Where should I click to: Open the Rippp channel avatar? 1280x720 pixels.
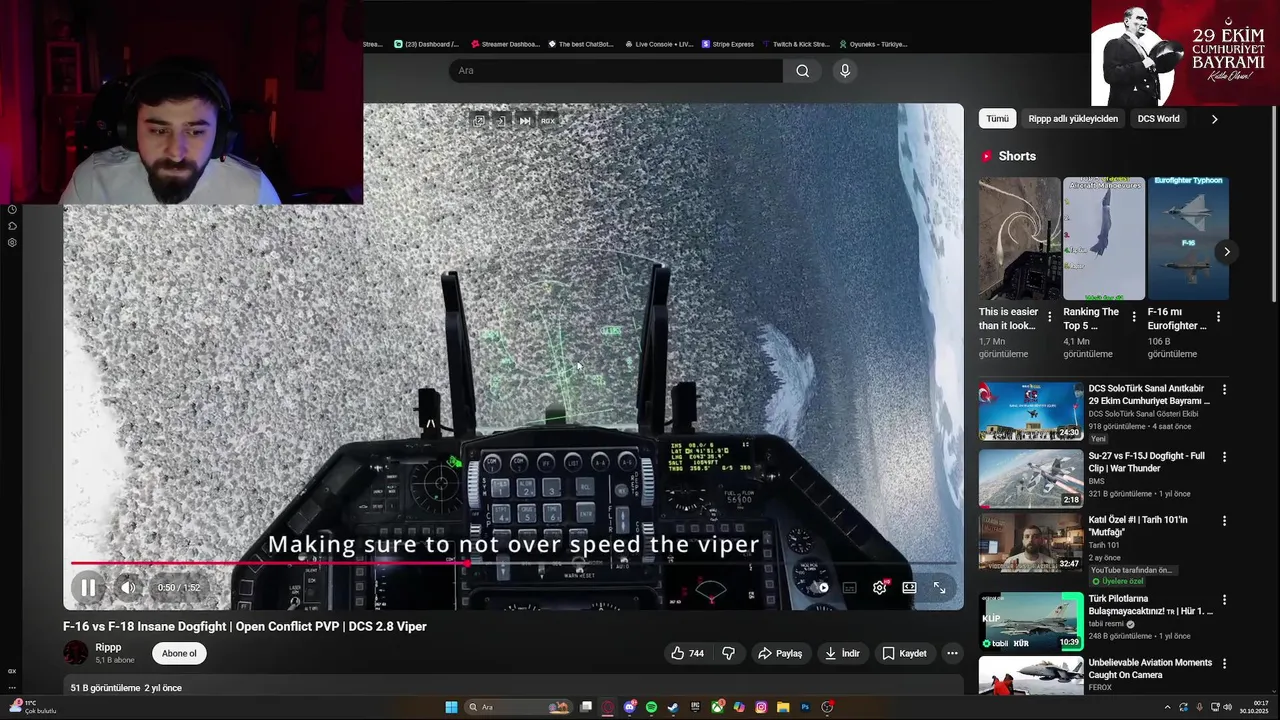pos(76,653)
